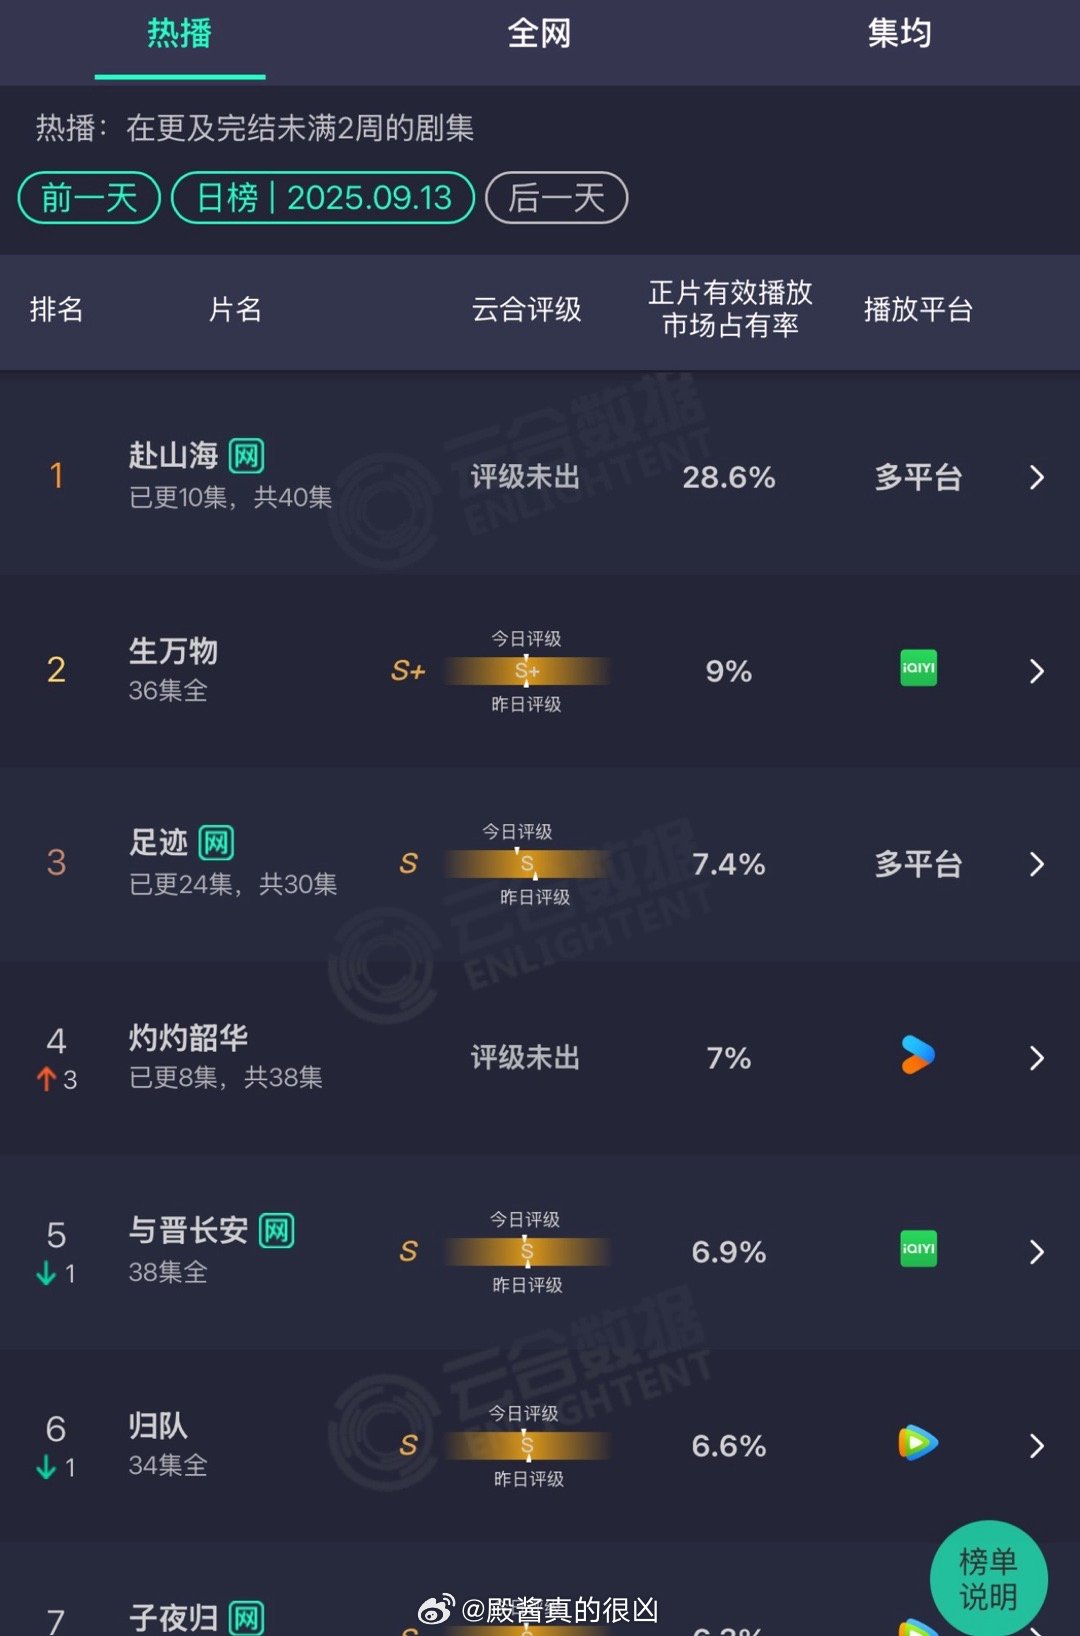1080x1636 pixels.
Task: Expand 赴山海 details via right chevron
Action: coord(1037,477)
